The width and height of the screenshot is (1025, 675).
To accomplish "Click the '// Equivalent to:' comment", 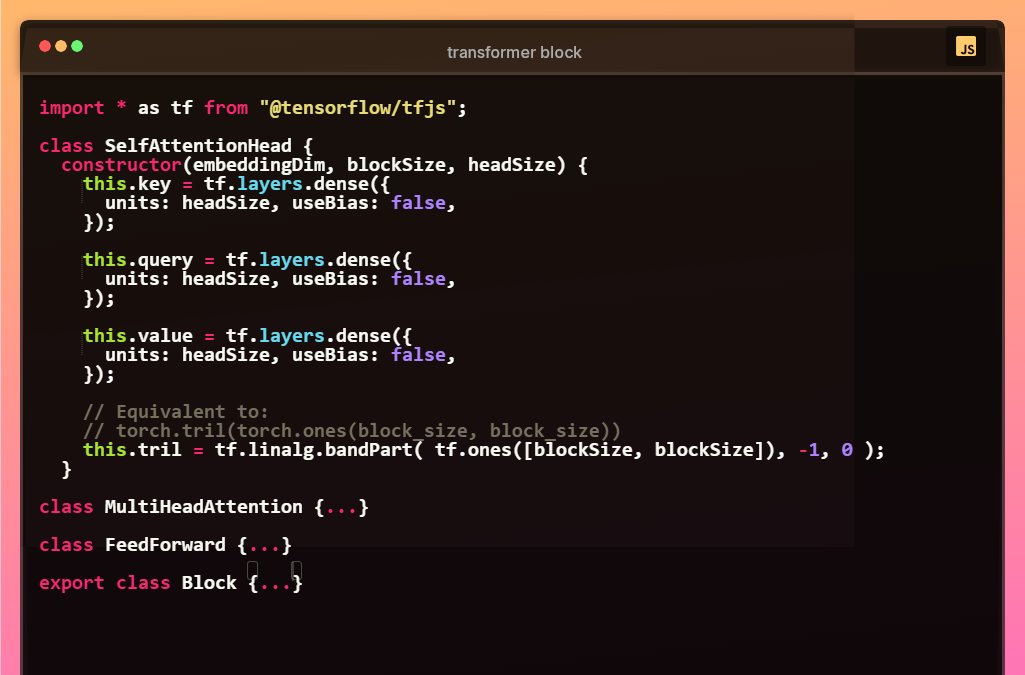I will 176,412.
